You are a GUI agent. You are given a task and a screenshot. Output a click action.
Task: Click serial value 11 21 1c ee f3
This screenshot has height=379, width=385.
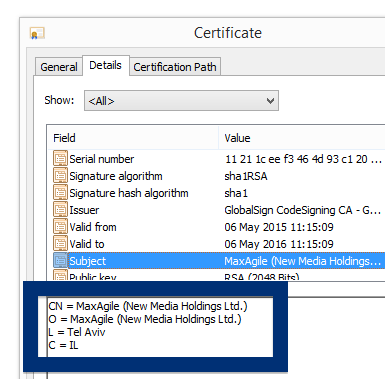303,159
